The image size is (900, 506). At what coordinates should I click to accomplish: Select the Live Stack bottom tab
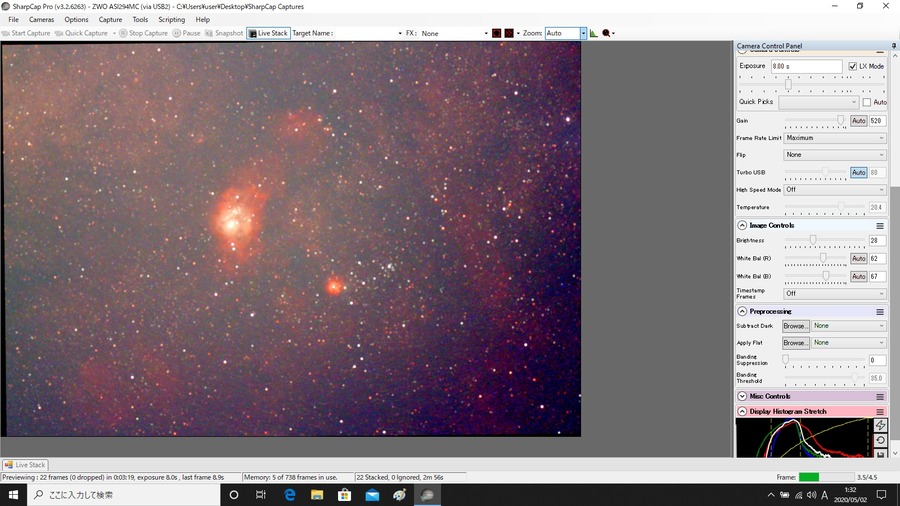pyautogui.click(x=25, y=465)
